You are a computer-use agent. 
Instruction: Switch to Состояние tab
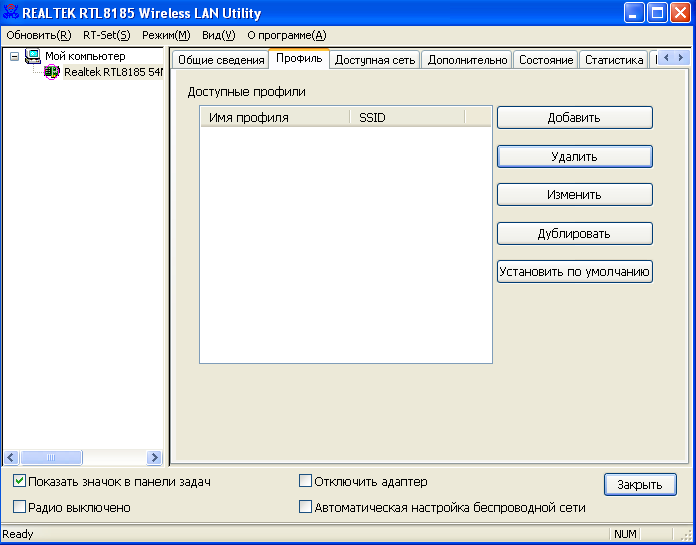[546, 60]
